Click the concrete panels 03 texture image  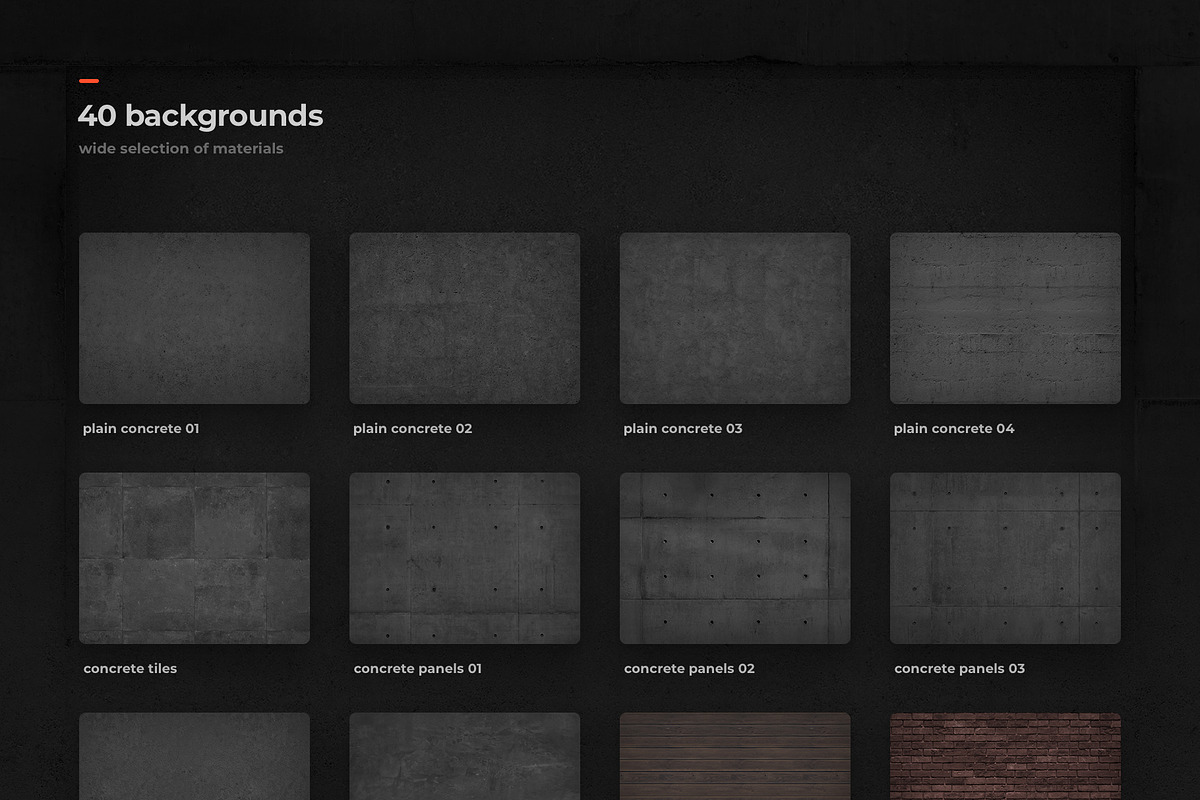[1005, 558]
